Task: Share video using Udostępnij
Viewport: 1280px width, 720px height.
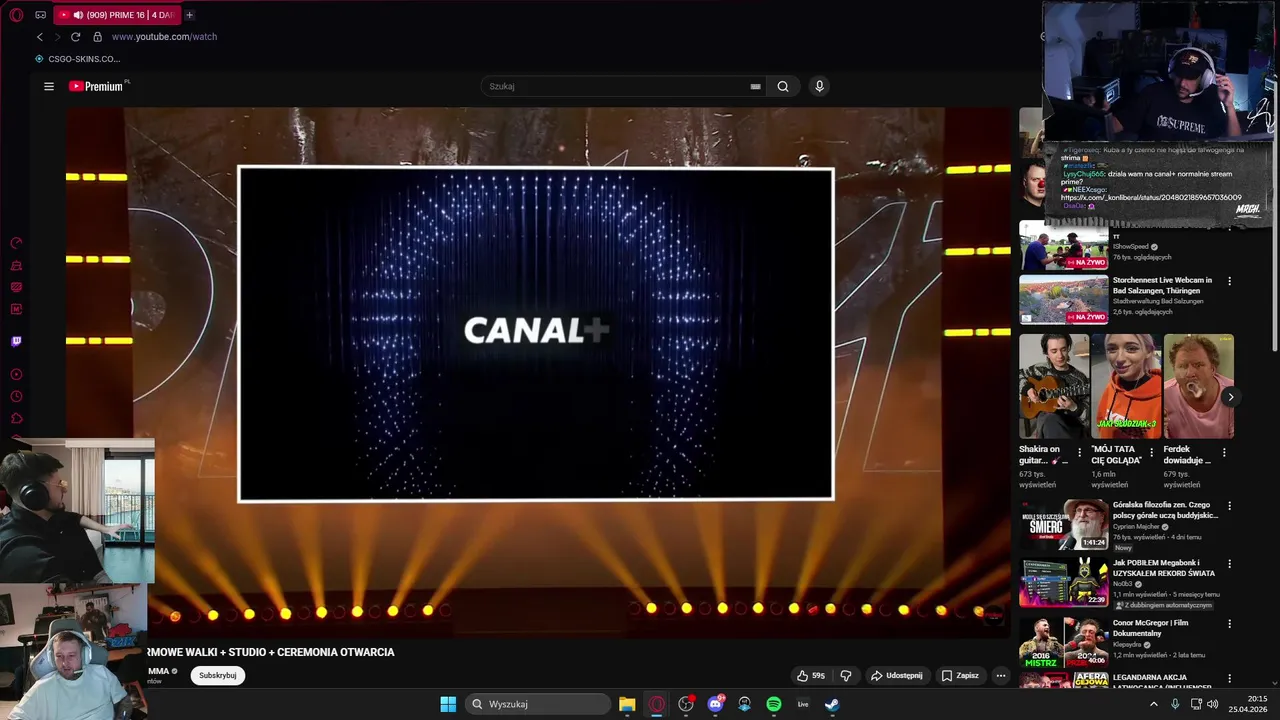Action: tap(896, 675)
